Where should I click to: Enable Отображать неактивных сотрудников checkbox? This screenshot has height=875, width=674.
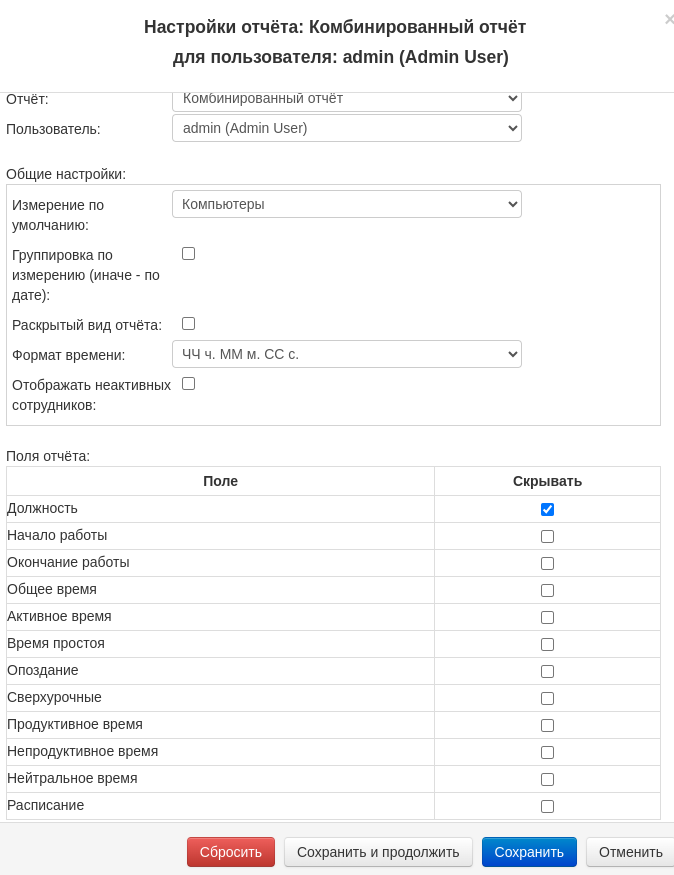(188, 384)
